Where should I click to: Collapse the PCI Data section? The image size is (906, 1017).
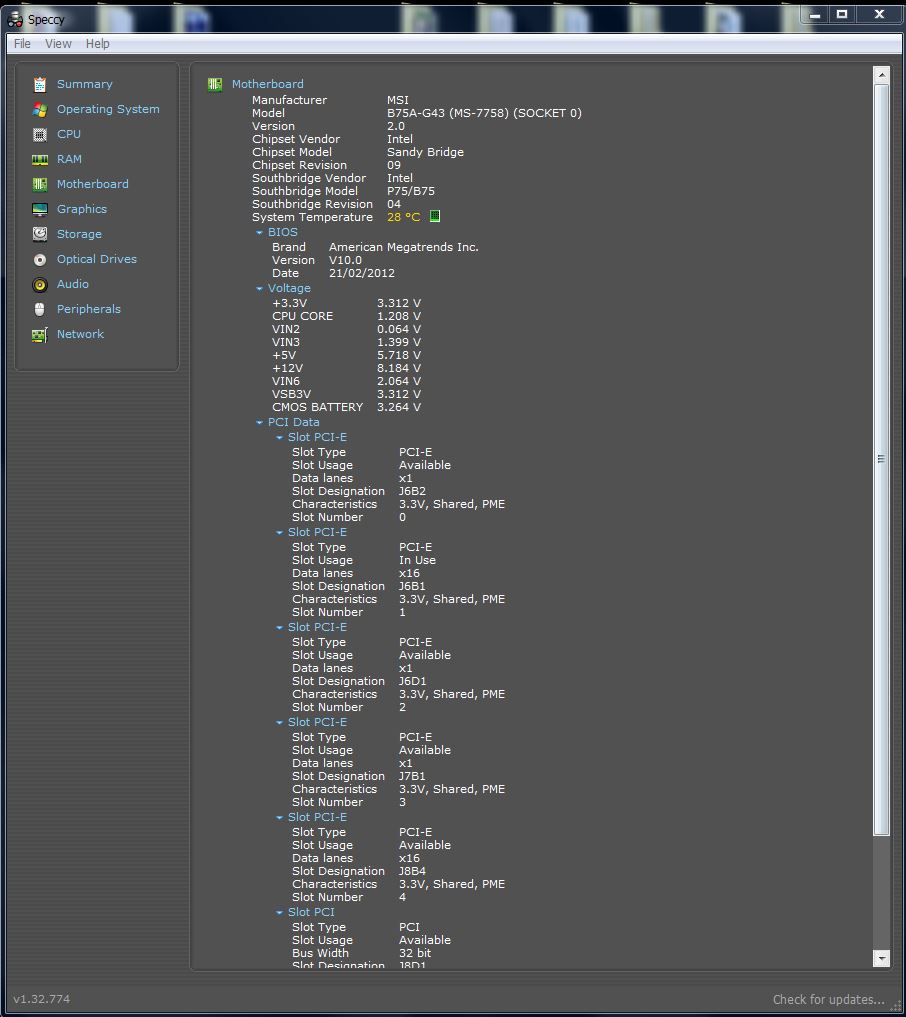[259, 422]
